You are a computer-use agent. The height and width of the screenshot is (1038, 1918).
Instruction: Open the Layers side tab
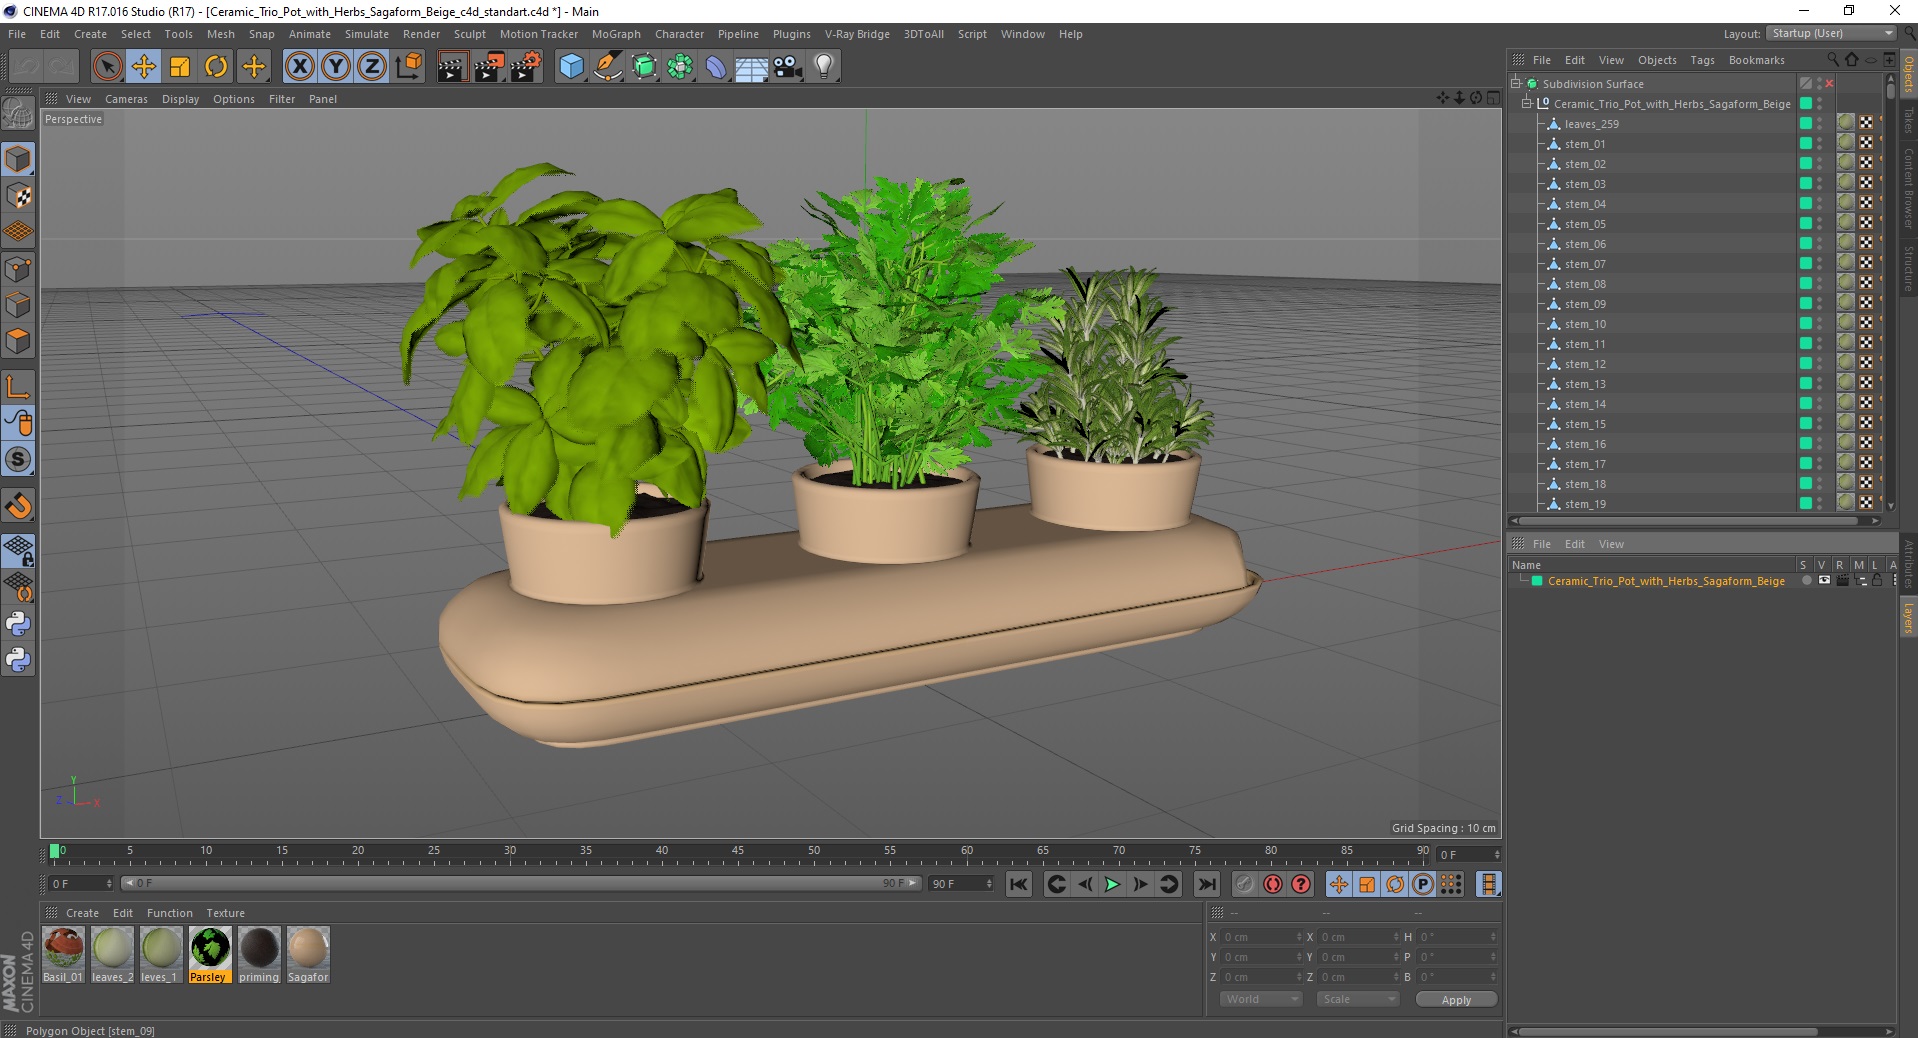(1908, 618)
